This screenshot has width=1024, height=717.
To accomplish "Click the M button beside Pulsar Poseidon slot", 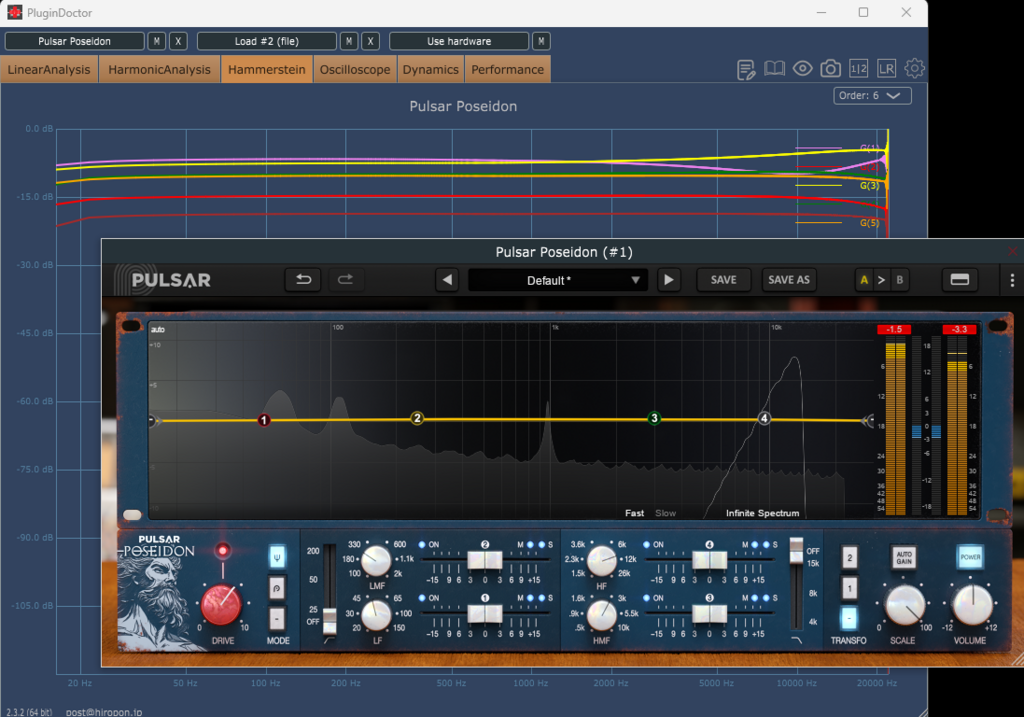I will click(x=156, y=41).
